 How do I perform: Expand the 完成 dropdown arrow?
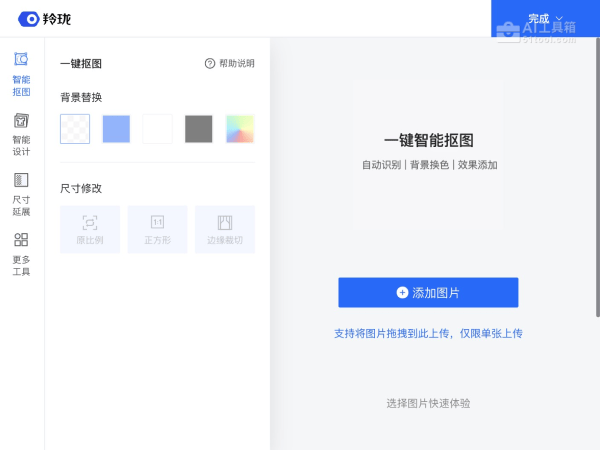pos(559,18)
